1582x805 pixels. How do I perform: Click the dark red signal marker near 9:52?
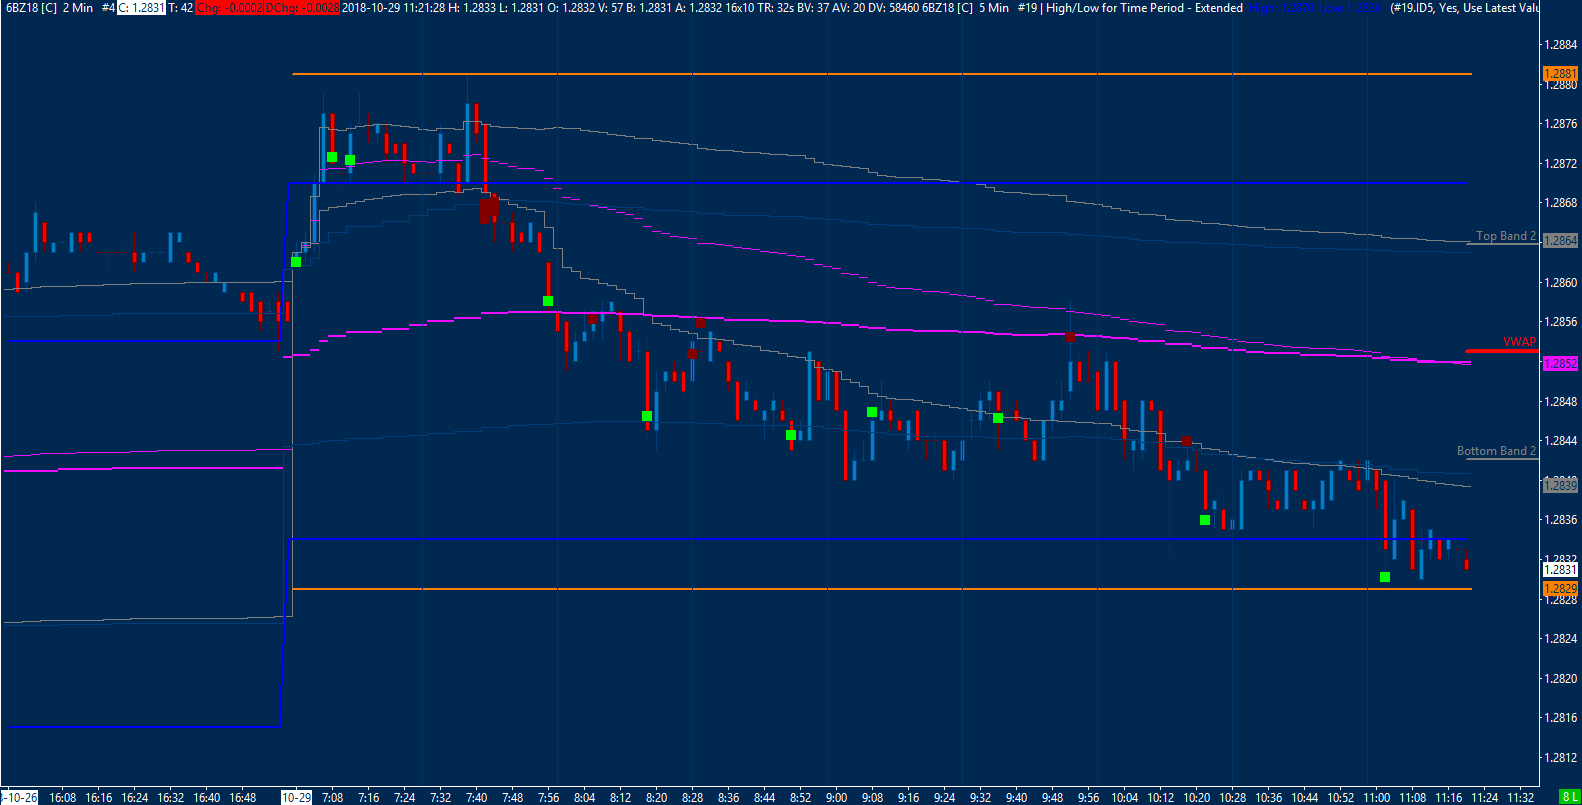[1070, 337]
